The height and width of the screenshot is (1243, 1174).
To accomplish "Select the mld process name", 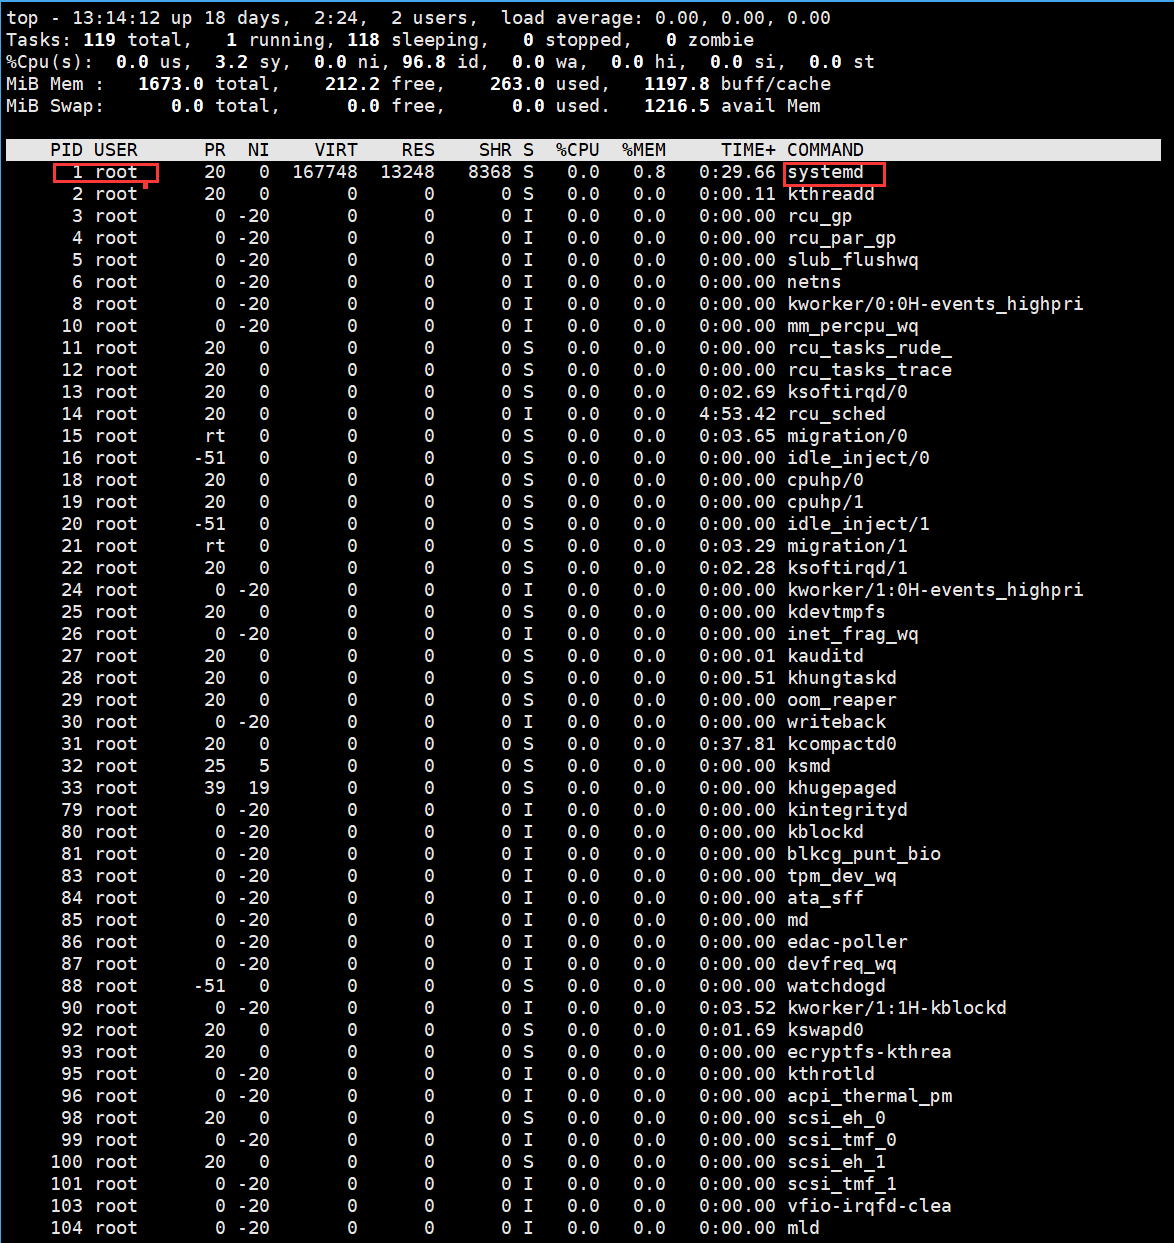I will 803,1228.
